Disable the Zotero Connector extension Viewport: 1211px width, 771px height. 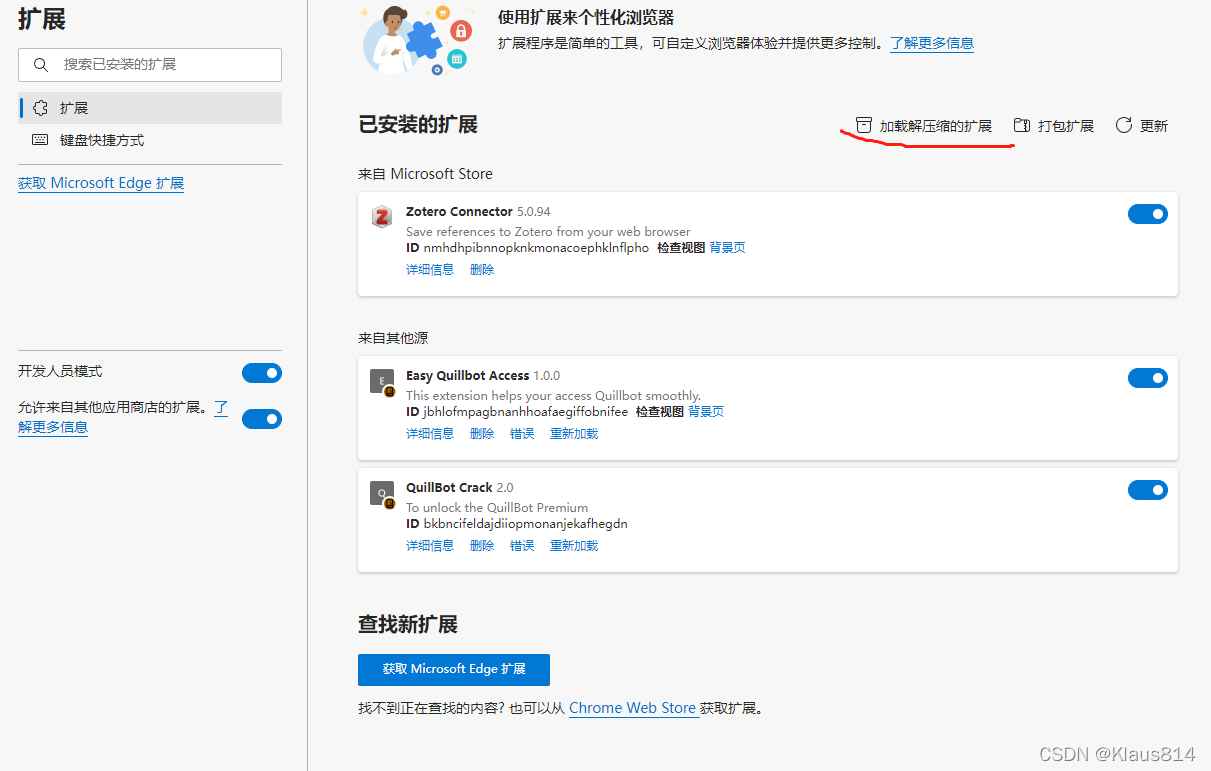(x=1148, y=214)
